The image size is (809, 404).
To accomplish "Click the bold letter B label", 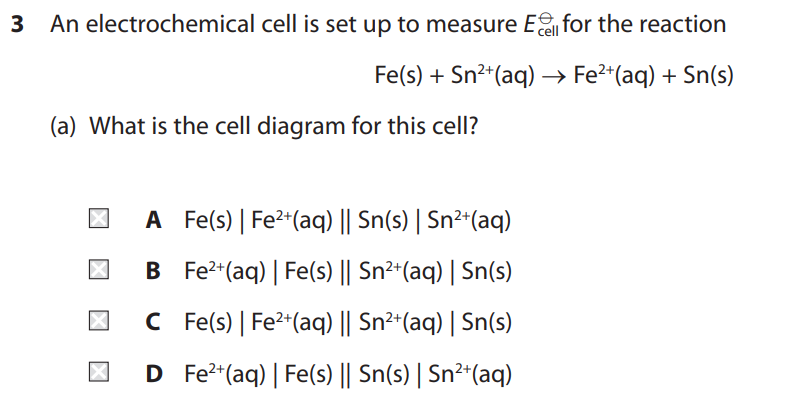I will click(153, 271).
